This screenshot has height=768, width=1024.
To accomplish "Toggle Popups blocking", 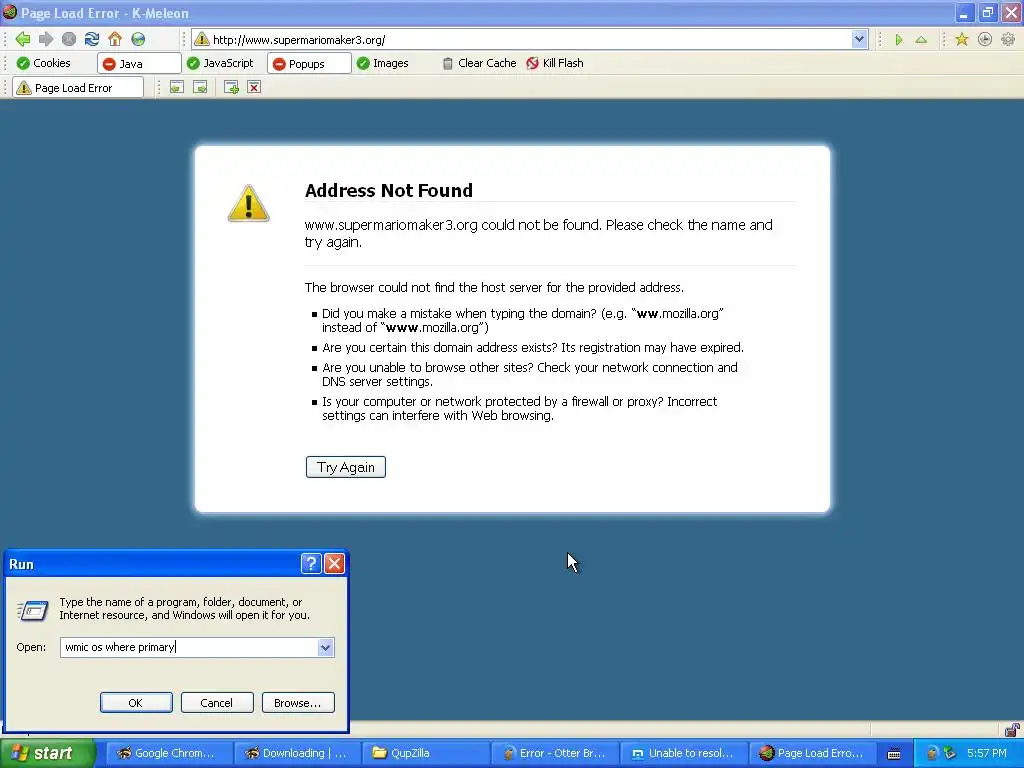I will 309,63.
